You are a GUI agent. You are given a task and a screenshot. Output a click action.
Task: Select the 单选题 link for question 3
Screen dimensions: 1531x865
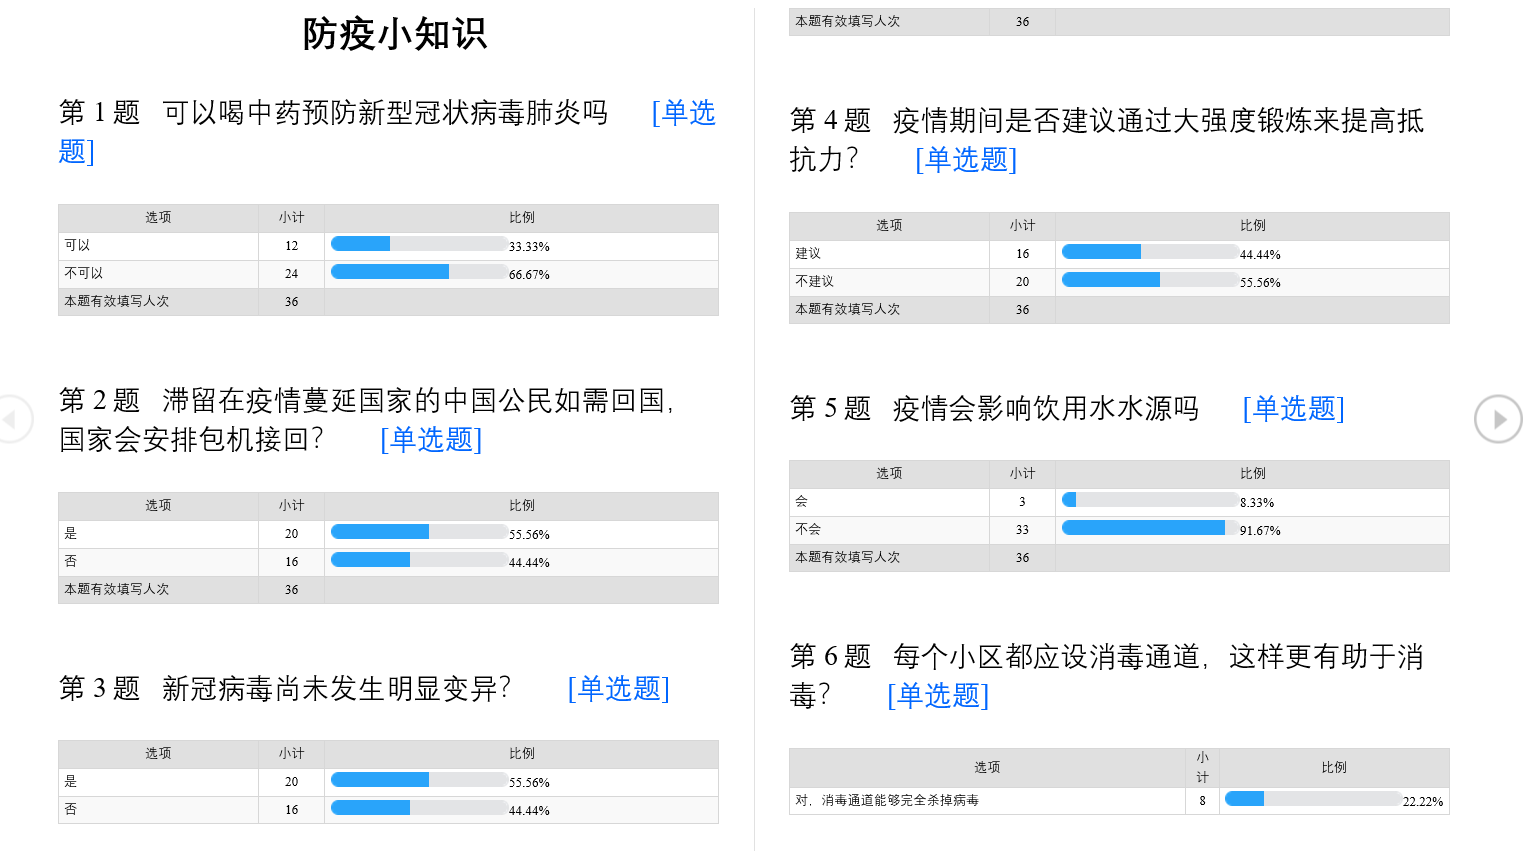[618, 688]
